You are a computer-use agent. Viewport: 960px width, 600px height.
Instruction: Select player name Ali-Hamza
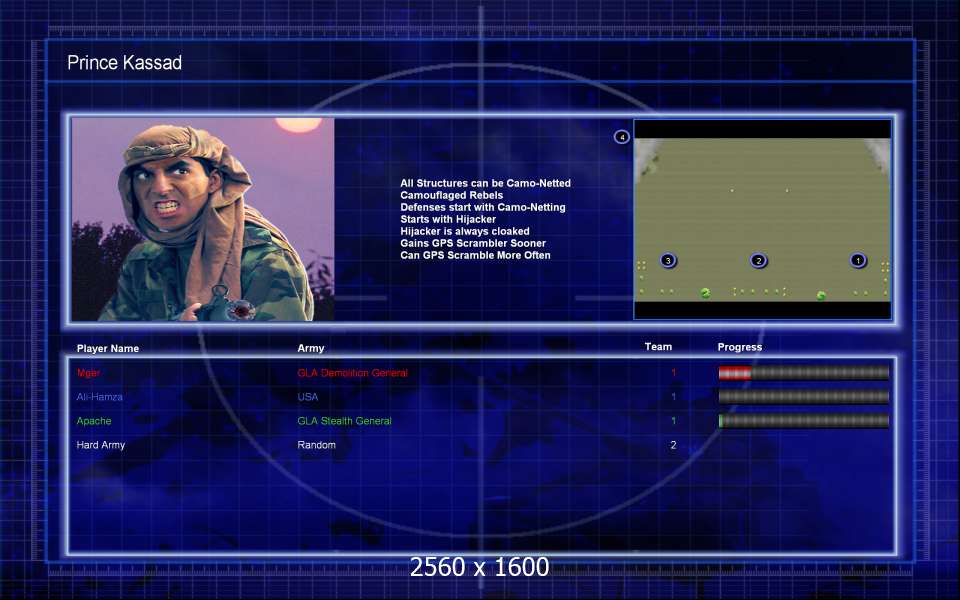click(x=99, y=397)
